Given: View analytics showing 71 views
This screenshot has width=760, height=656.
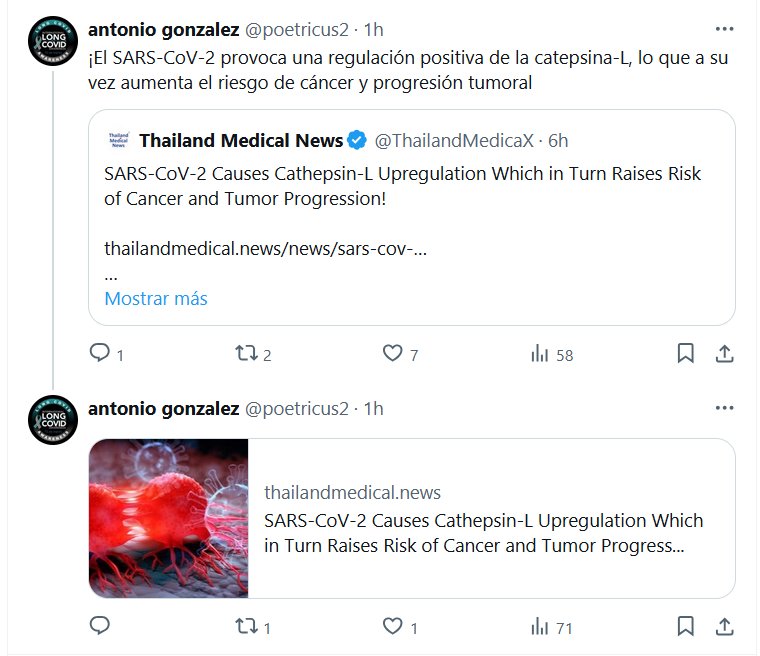Looking at the screenshot, I should pos(540,627).
